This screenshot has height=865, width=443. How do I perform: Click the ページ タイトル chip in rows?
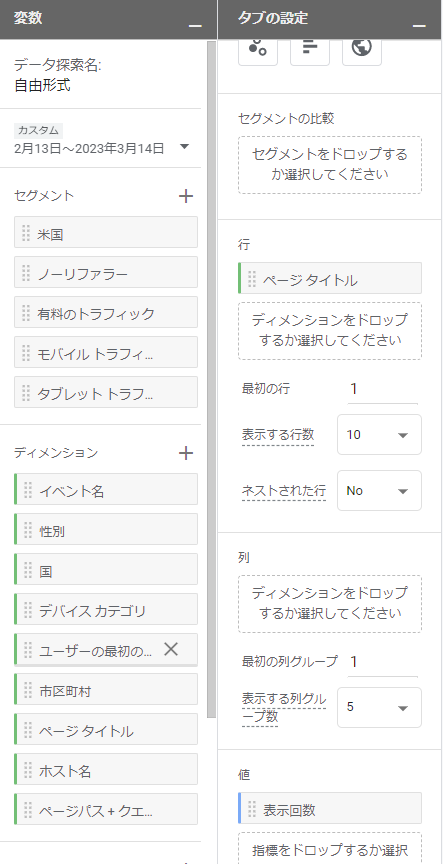click(330, 278)
